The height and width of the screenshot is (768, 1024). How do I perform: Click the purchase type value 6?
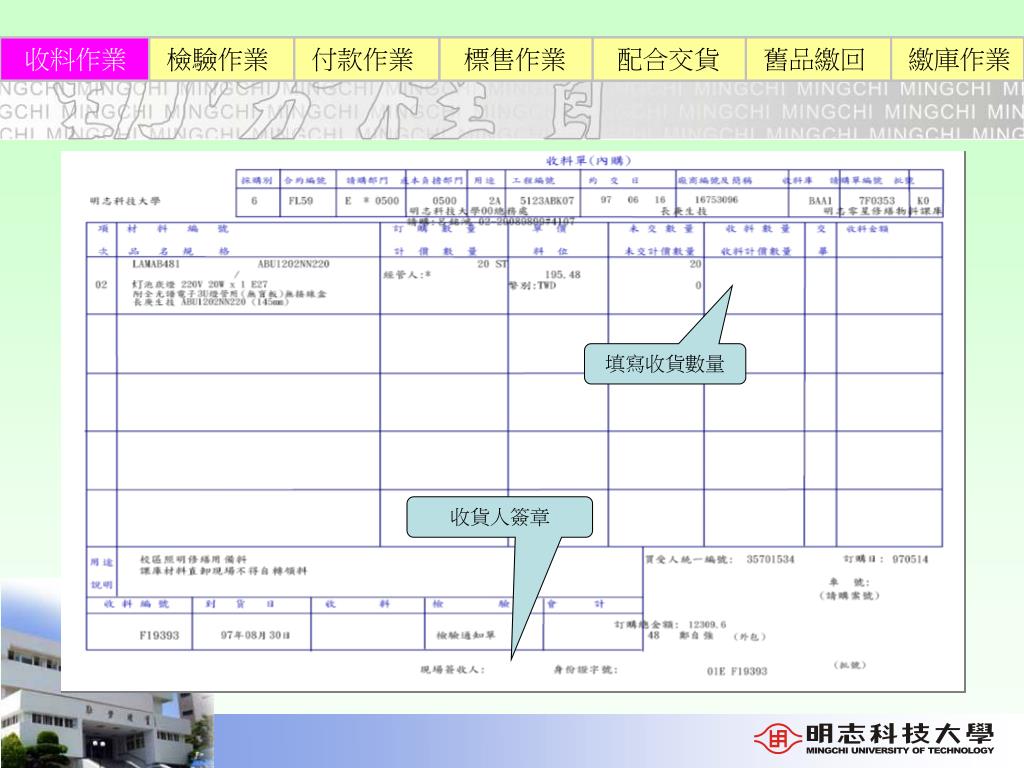(254, 200)
